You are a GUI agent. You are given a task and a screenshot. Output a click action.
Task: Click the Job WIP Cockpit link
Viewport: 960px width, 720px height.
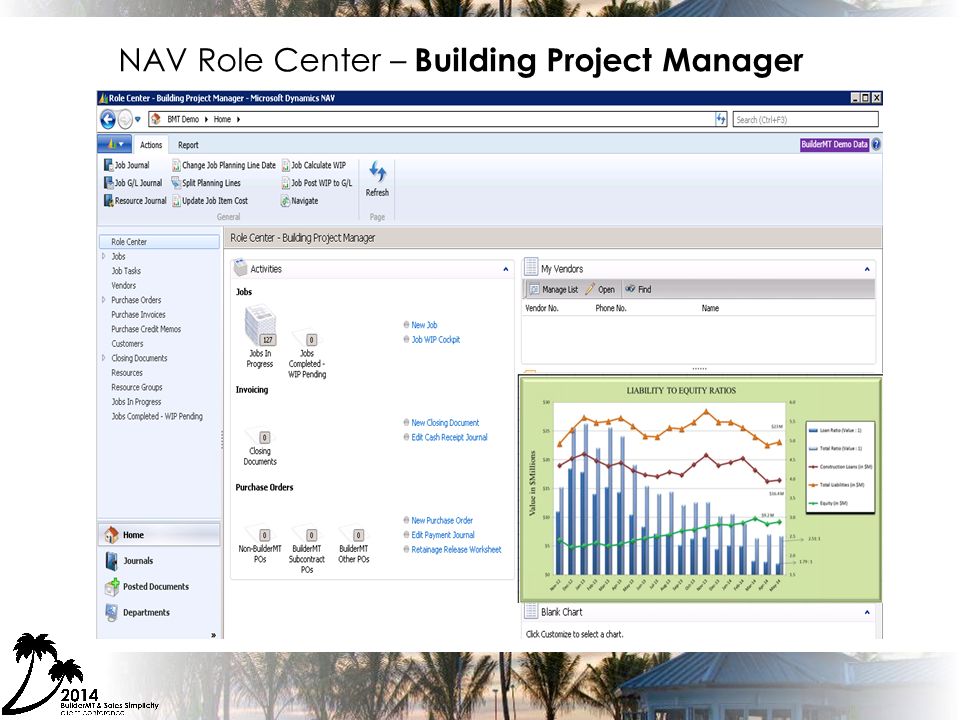(x=435, y=340)
